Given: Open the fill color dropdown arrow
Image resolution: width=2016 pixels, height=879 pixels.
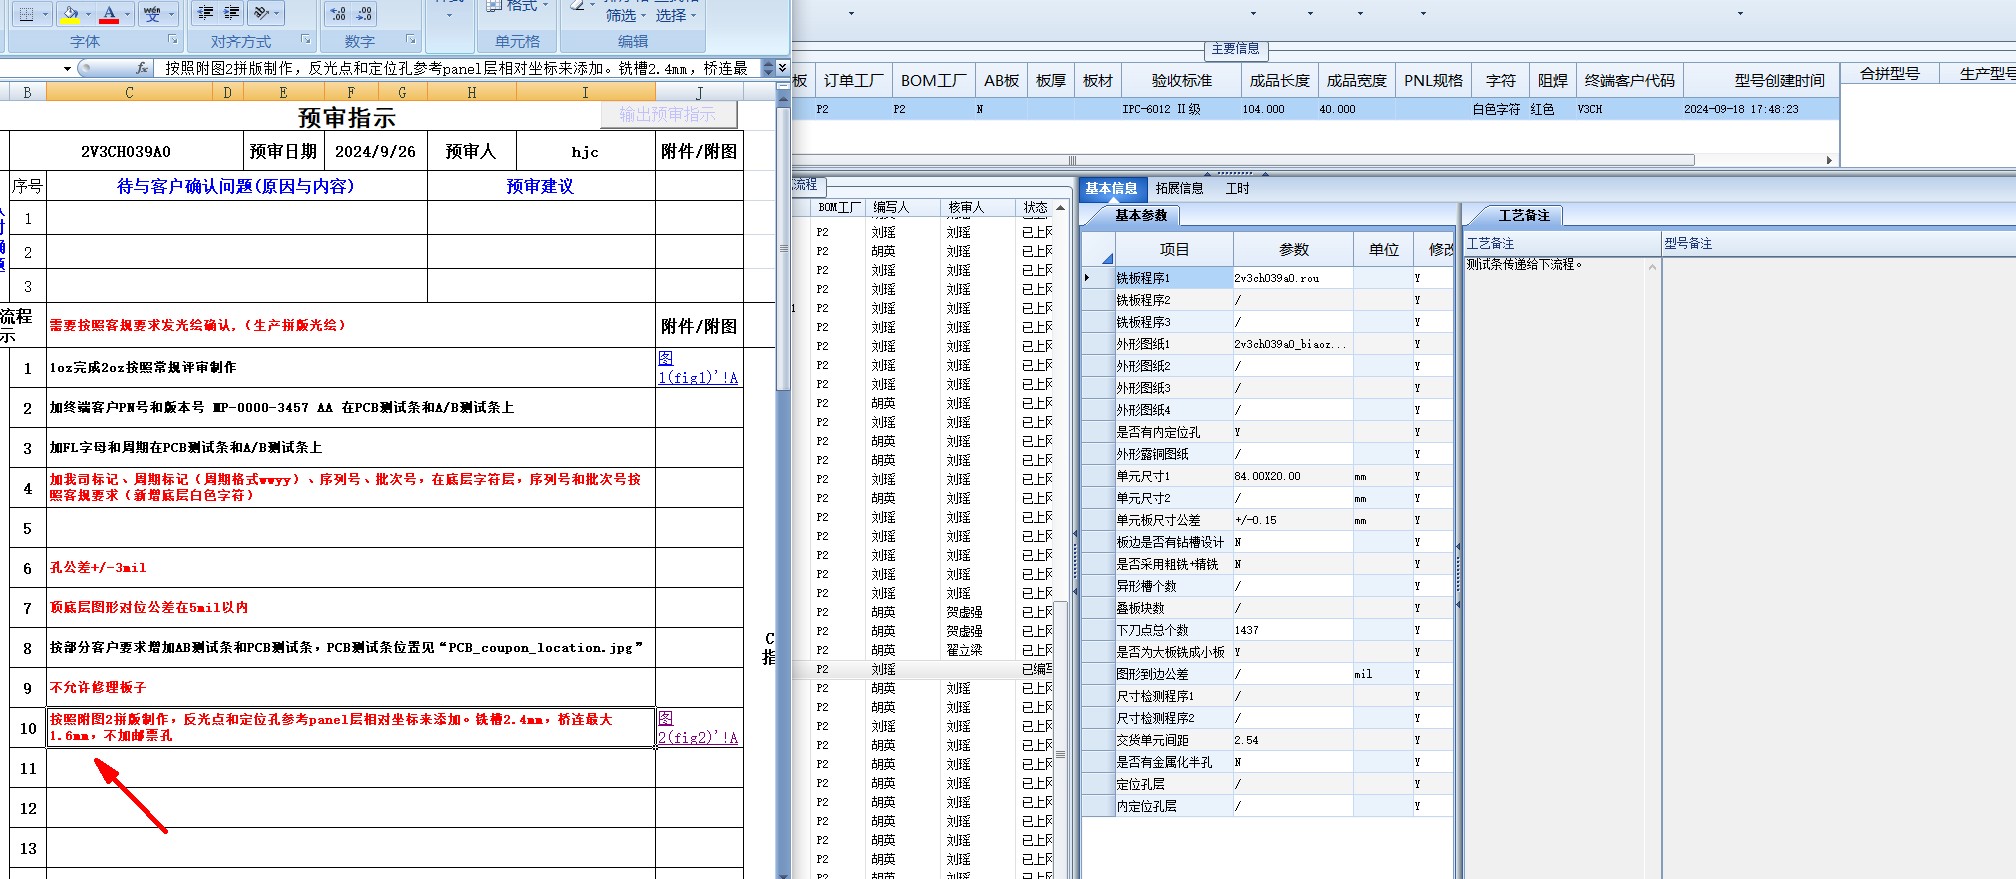Looking at the screenshot, I should tap(88, 14).
